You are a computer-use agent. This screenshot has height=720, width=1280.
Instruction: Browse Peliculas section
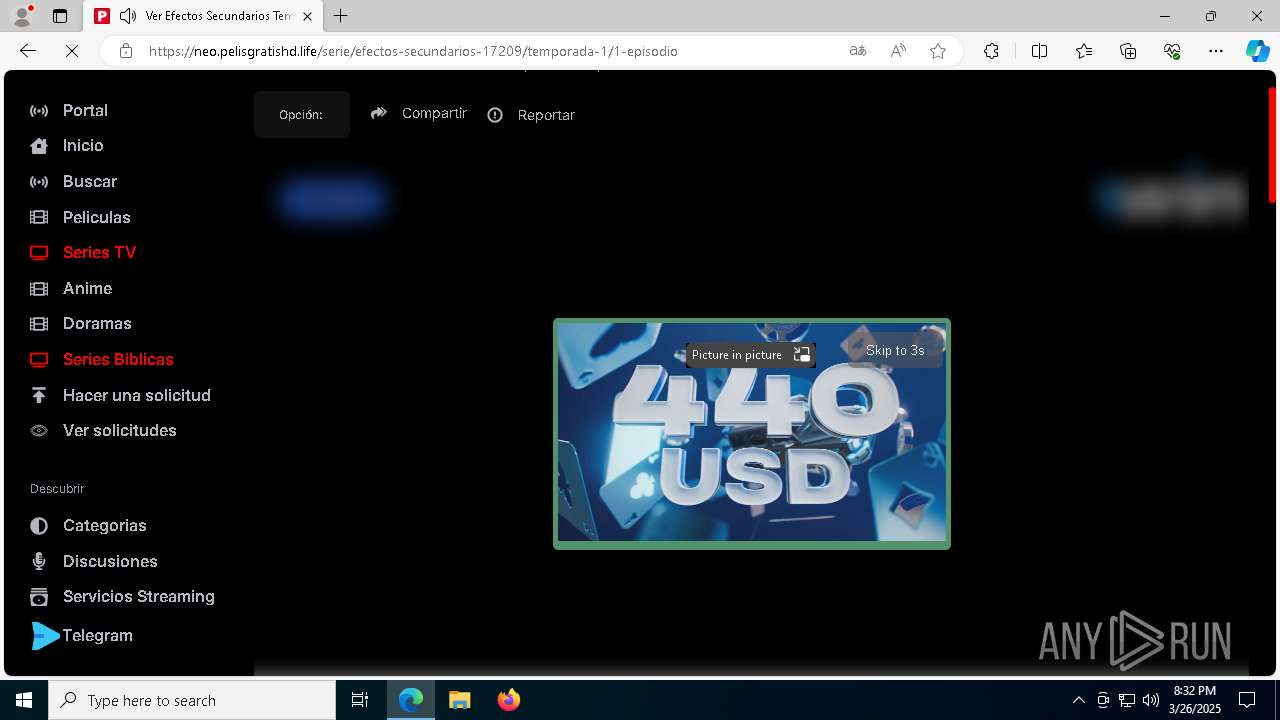pos(96,217)
